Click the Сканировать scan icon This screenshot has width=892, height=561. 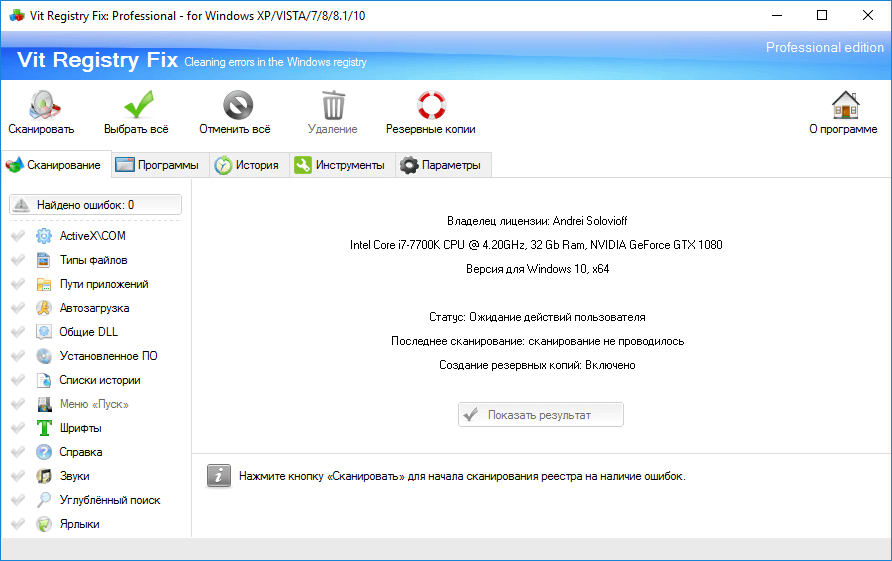tap(42, 105)
